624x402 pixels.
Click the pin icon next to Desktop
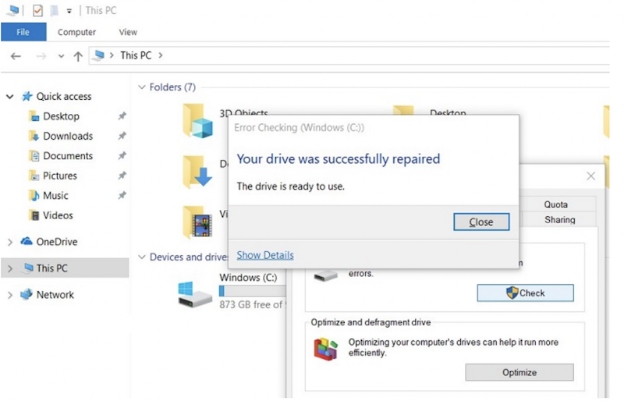pos(122,116)
